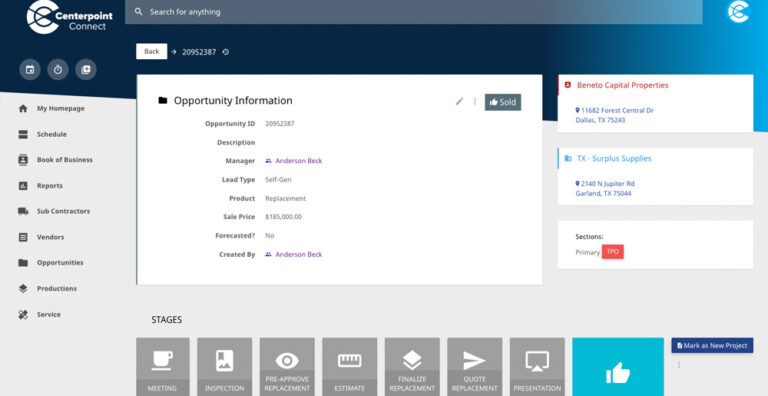Viewport: 768px width, 396px height.
Task: Open the user avatar logo top right
Action: click(x=738, y=12)
